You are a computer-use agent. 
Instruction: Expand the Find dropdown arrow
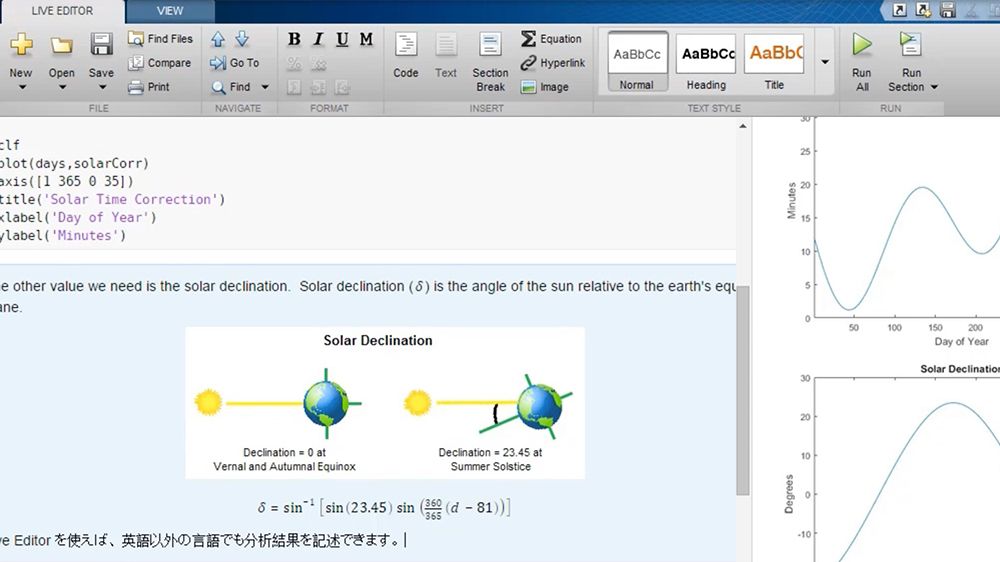coord(265,87)
